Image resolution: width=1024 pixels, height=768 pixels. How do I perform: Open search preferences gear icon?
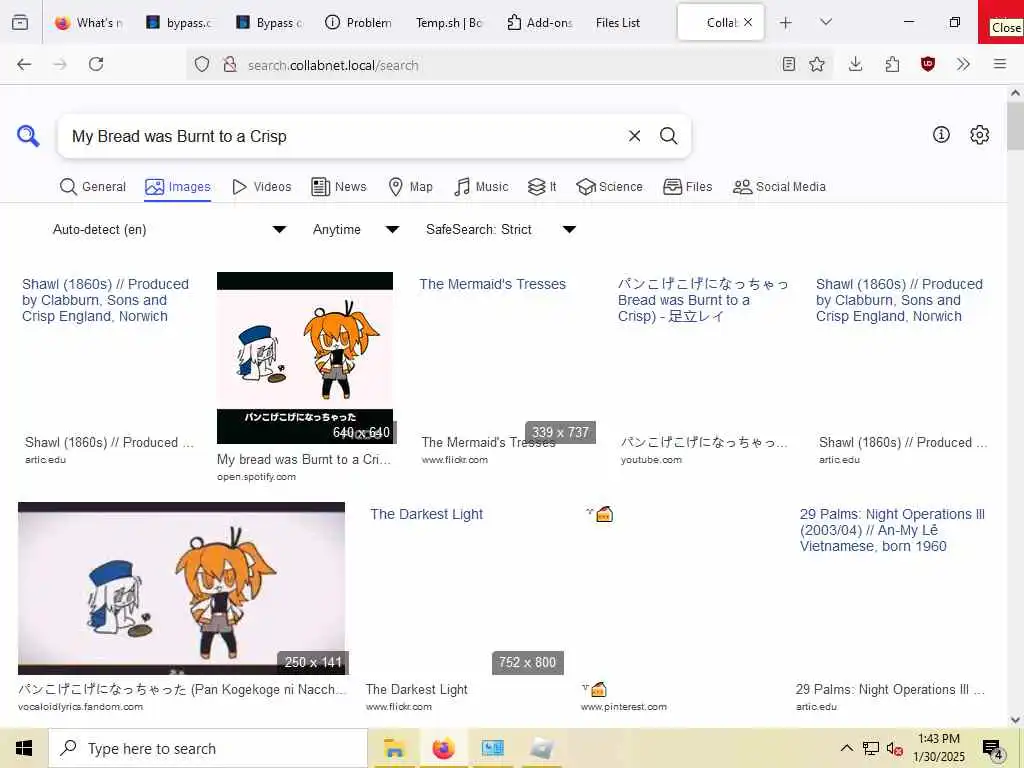[x=979, y=135]
